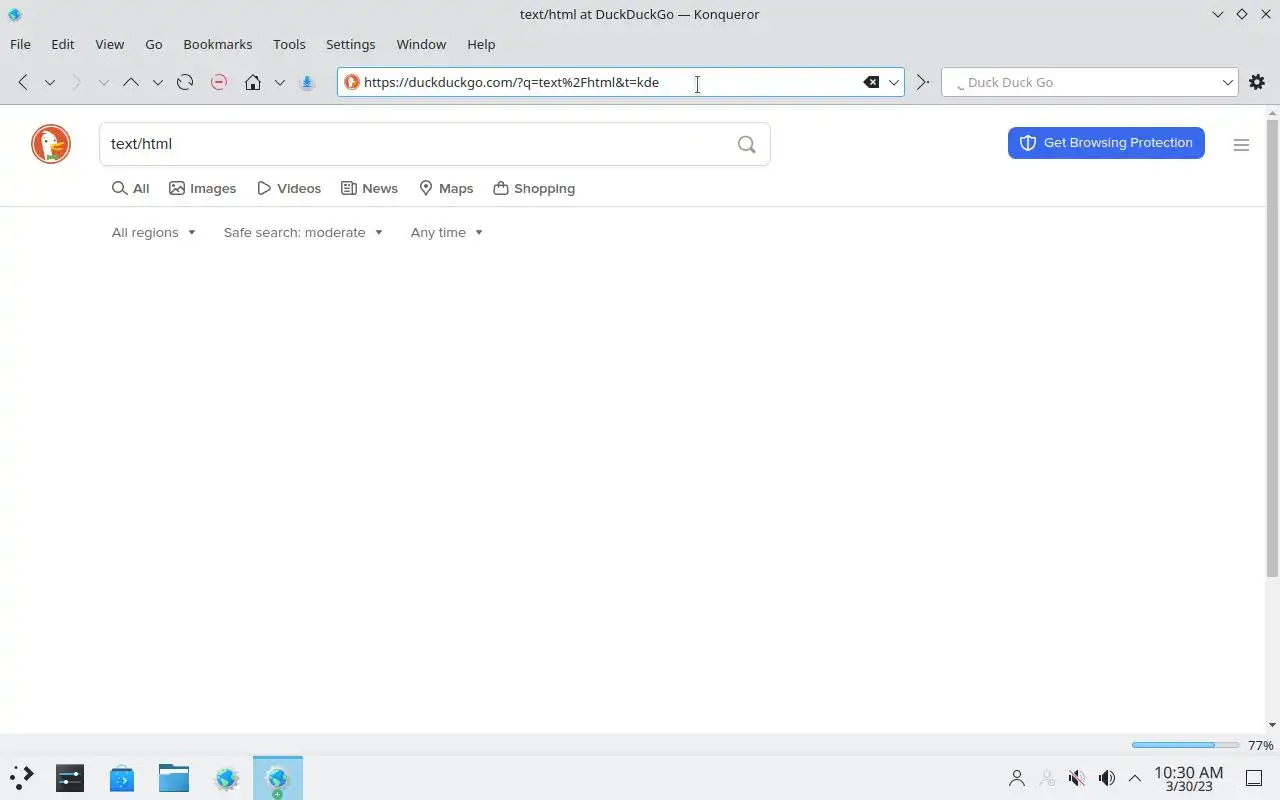Screen dimensions: 1280x800
Task: Go to the Home page
Action: coord(253,82)
